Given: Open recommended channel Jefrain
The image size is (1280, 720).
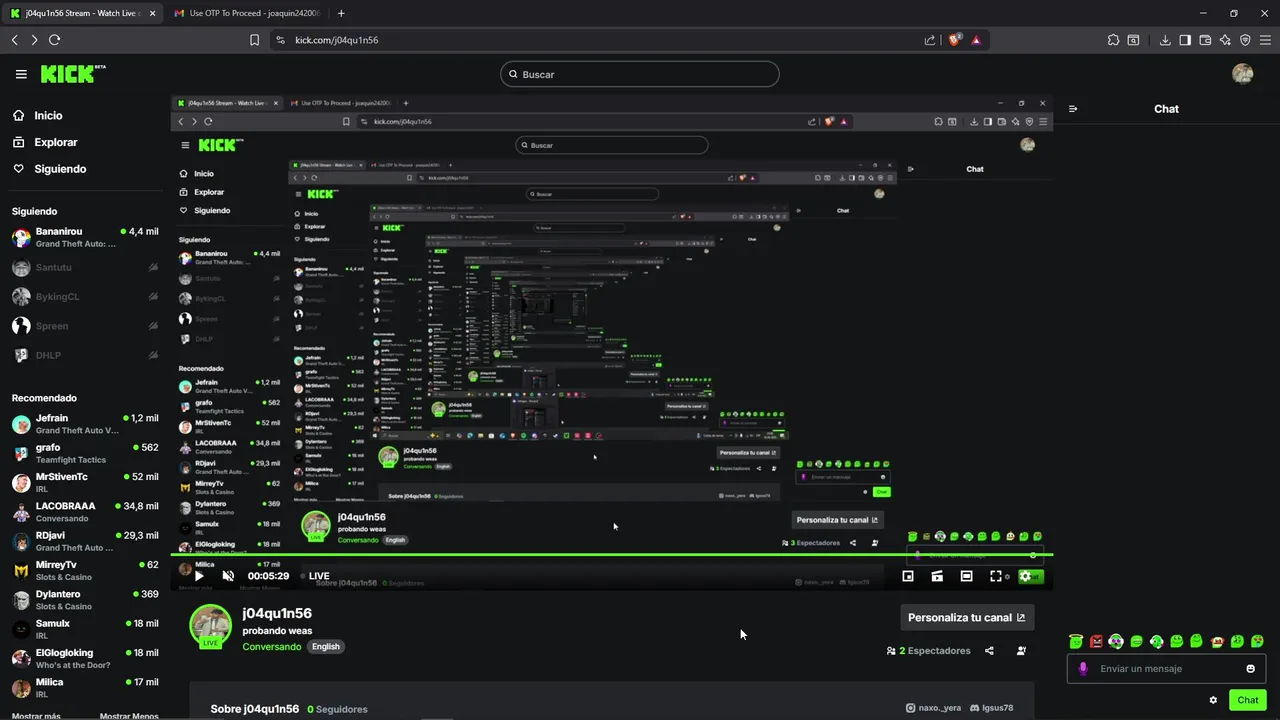Looking at the screenshot, I should click(85, 424).
